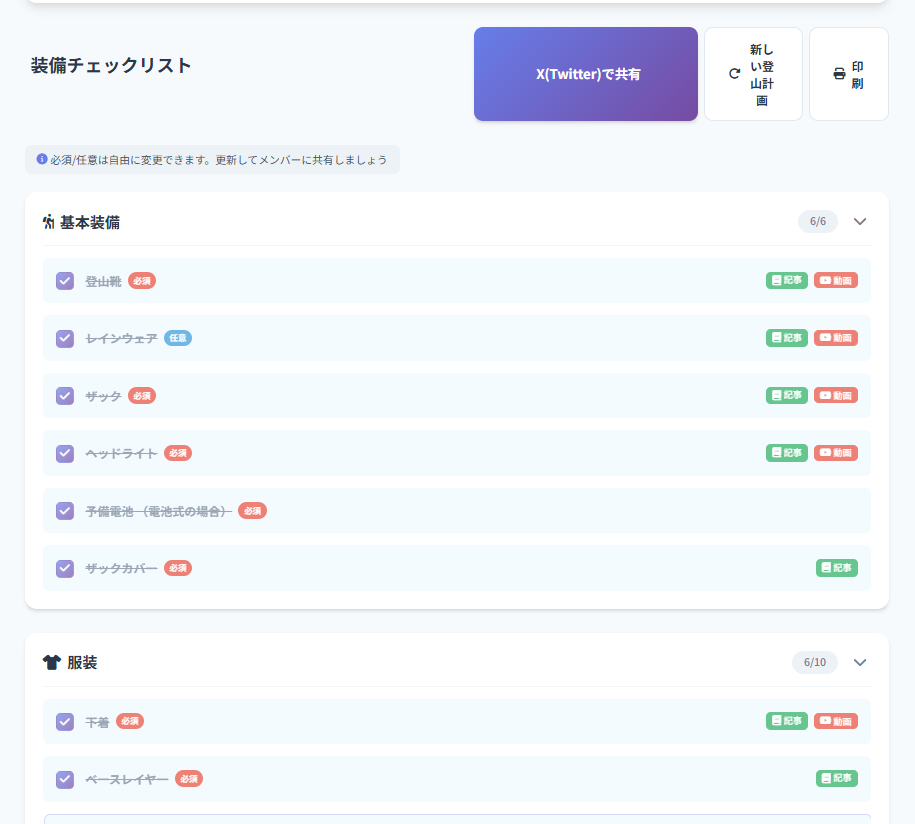Viewport: 915px width, 824px height.
Task: Open the 記事 badge for ベースレイヤー
Action: pyautogui.click(x=836, y=778)
